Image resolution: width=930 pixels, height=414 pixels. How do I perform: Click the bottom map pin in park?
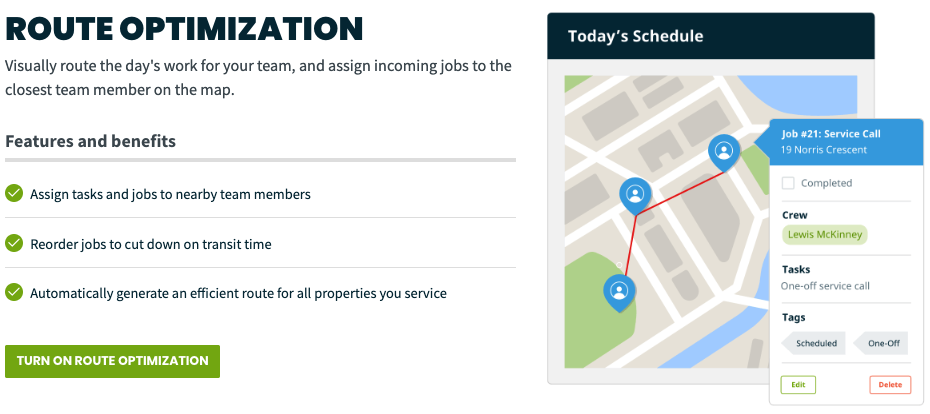619,291
